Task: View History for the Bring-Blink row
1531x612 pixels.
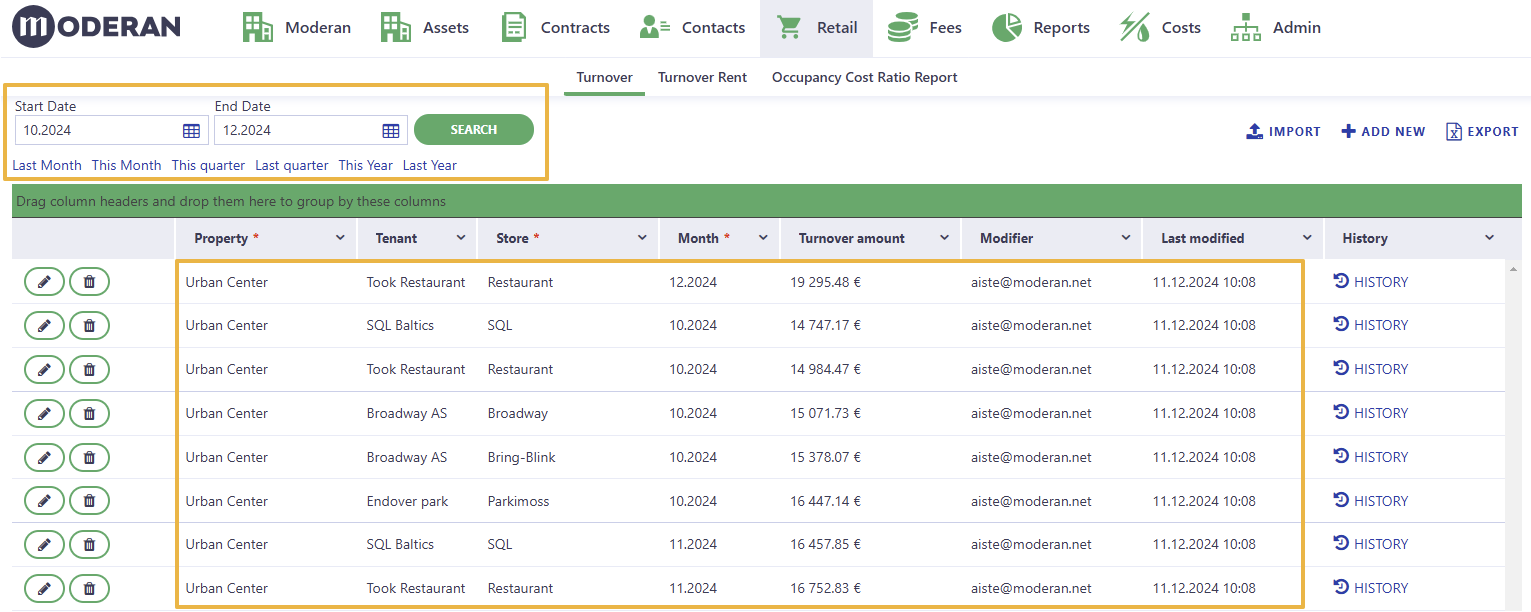Action: click(1371, 457)
